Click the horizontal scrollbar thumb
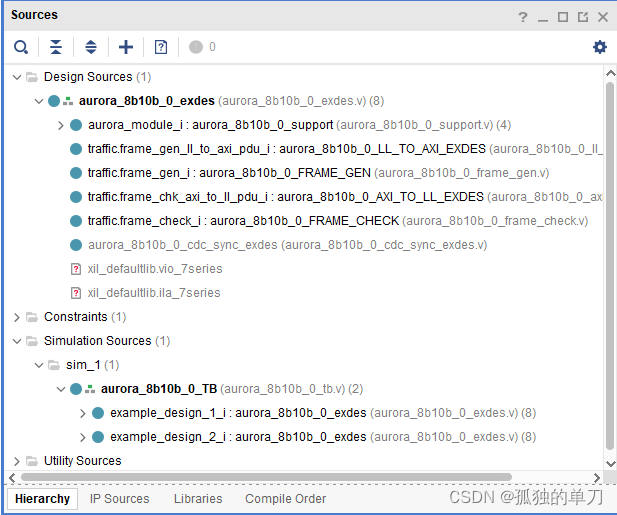 click(266, 477)
